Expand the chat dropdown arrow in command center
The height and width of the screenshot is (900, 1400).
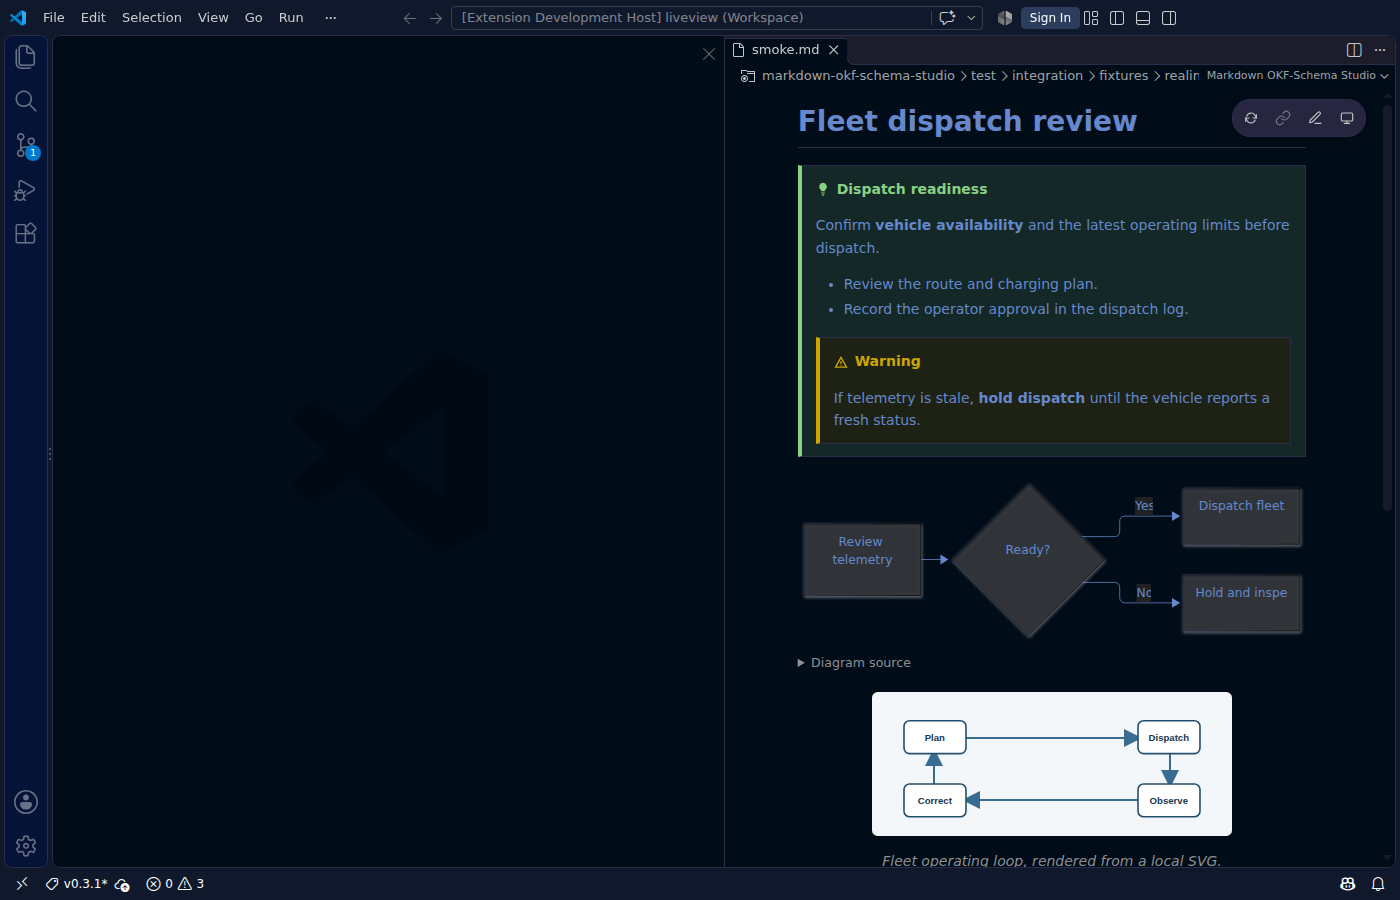(971, 18)
